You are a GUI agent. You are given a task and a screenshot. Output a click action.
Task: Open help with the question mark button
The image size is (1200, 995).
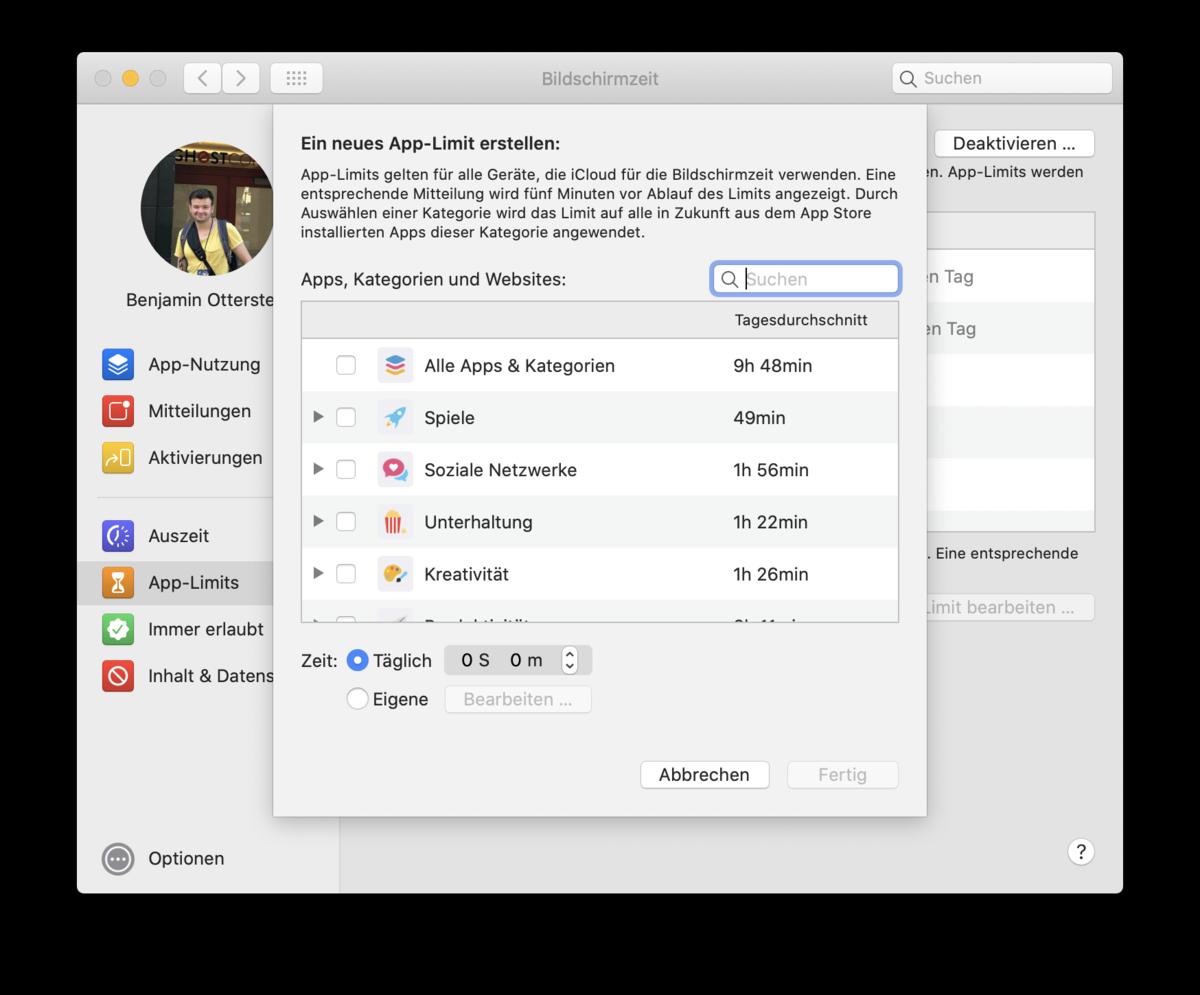click(x=1081, y=851)
